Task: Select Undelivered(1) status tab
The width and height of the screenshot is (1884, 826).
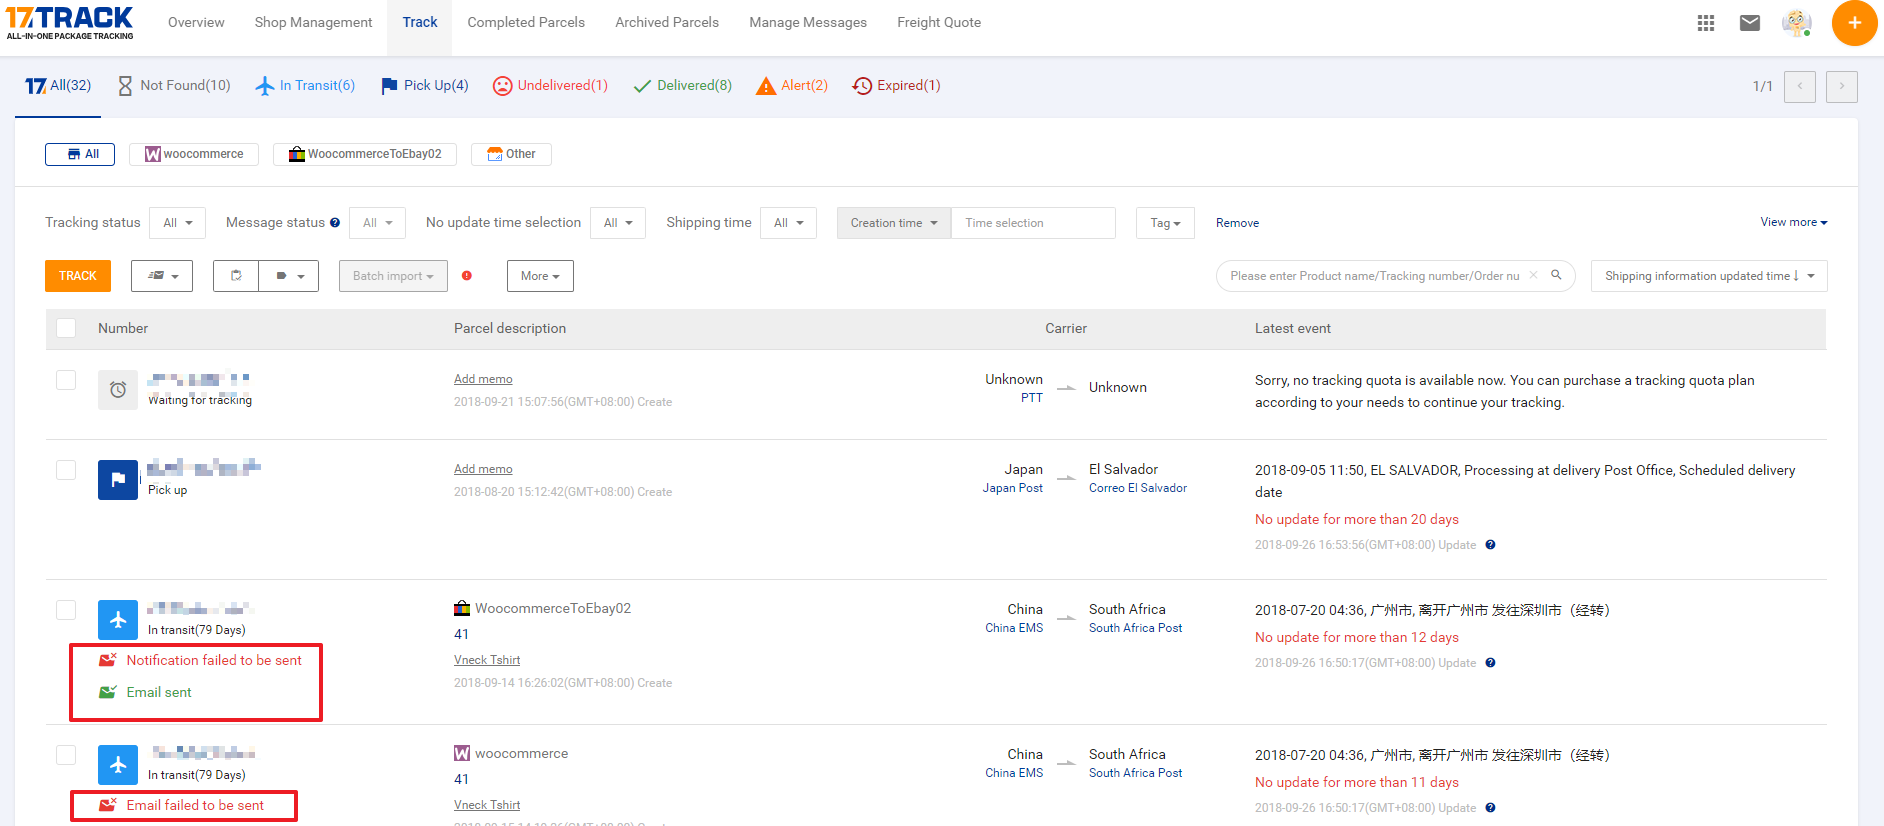Action: 550,86
